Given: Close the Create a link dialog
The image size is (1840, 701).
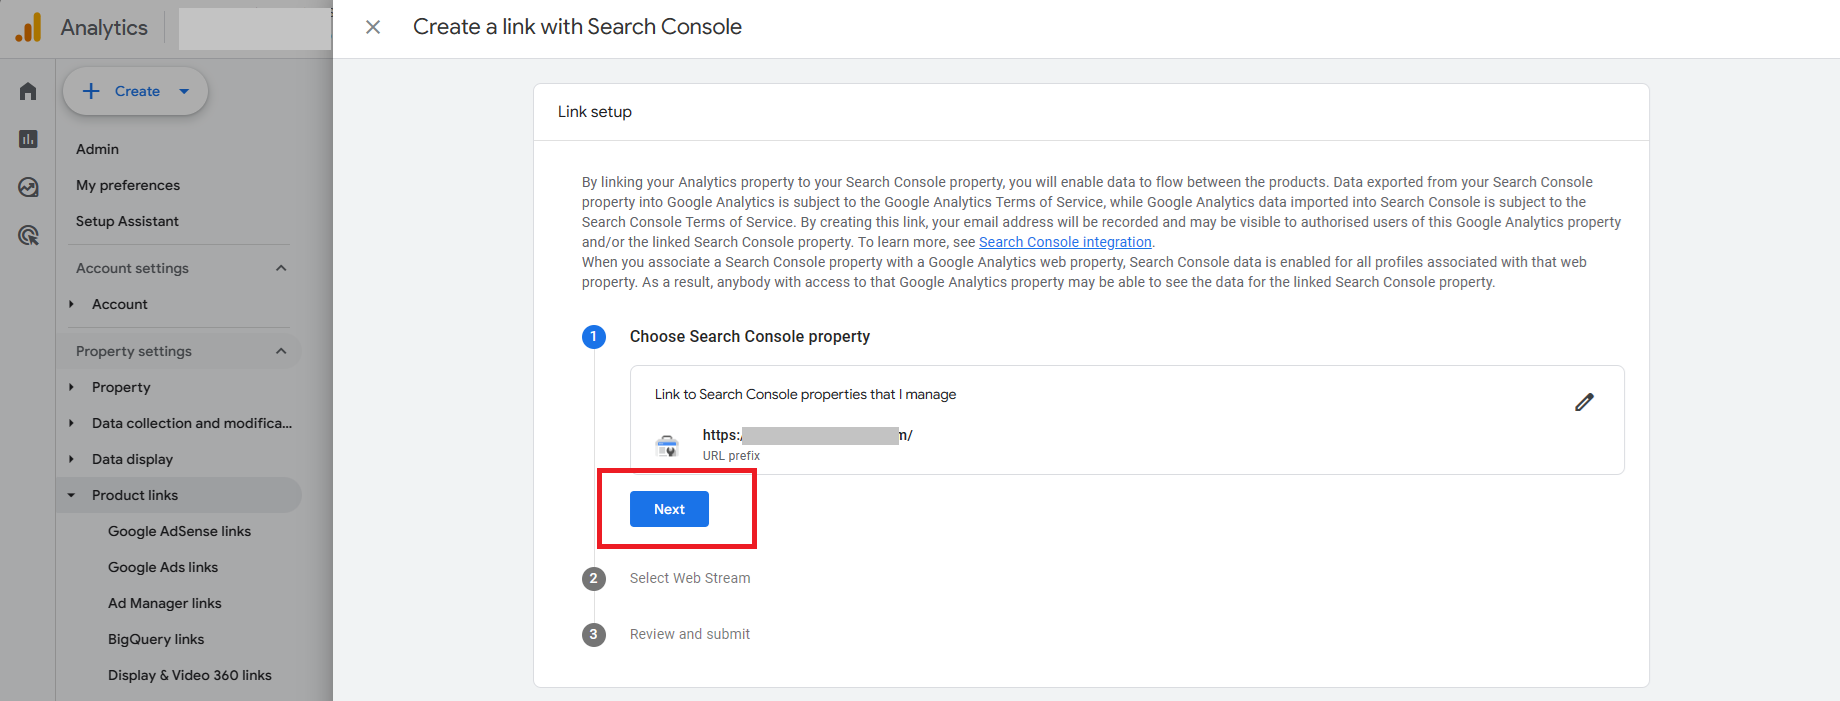Looking at the screenshot, I should (373, 27).
